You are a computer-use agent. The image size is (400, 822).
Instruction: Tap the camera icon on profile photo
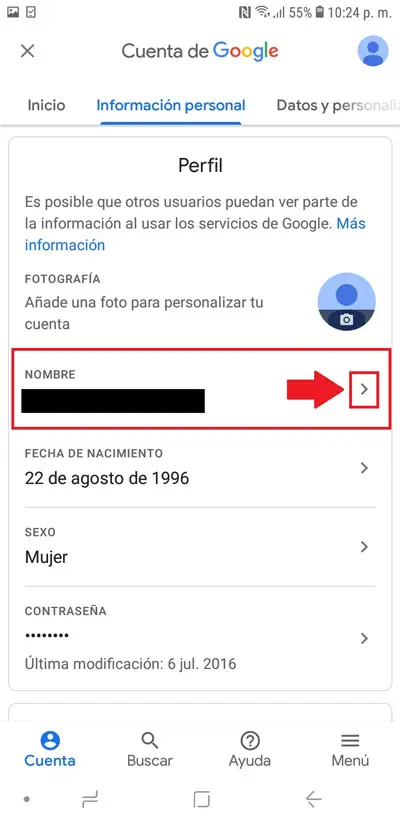(x=347, y=319)
